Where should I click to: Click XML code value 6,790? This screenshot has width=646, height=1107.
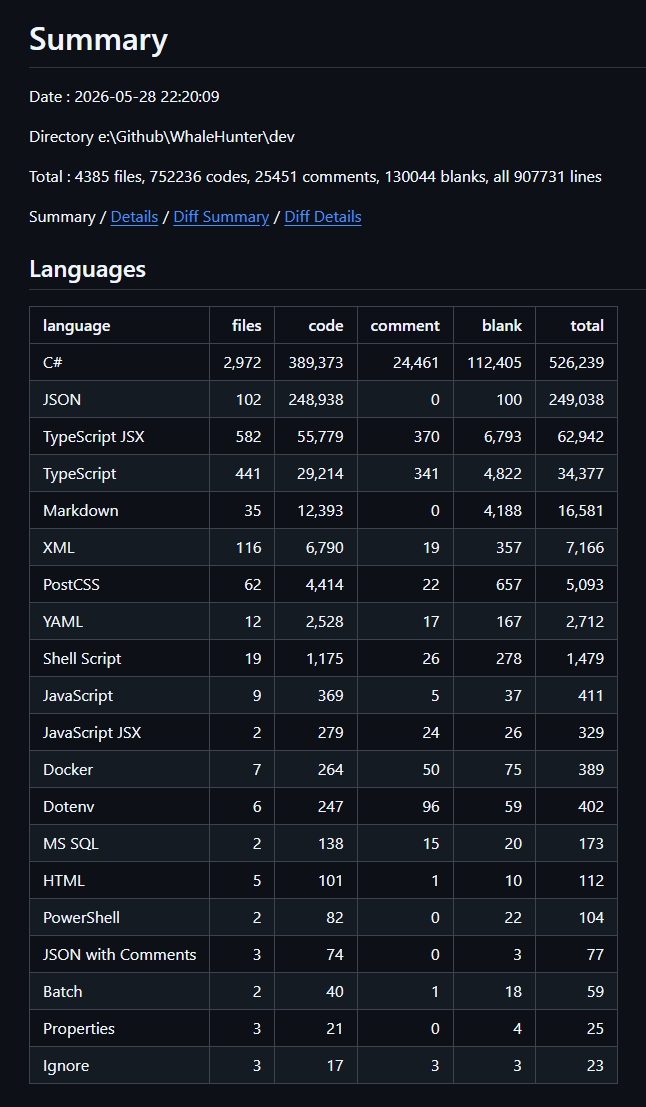pos(324,548)
